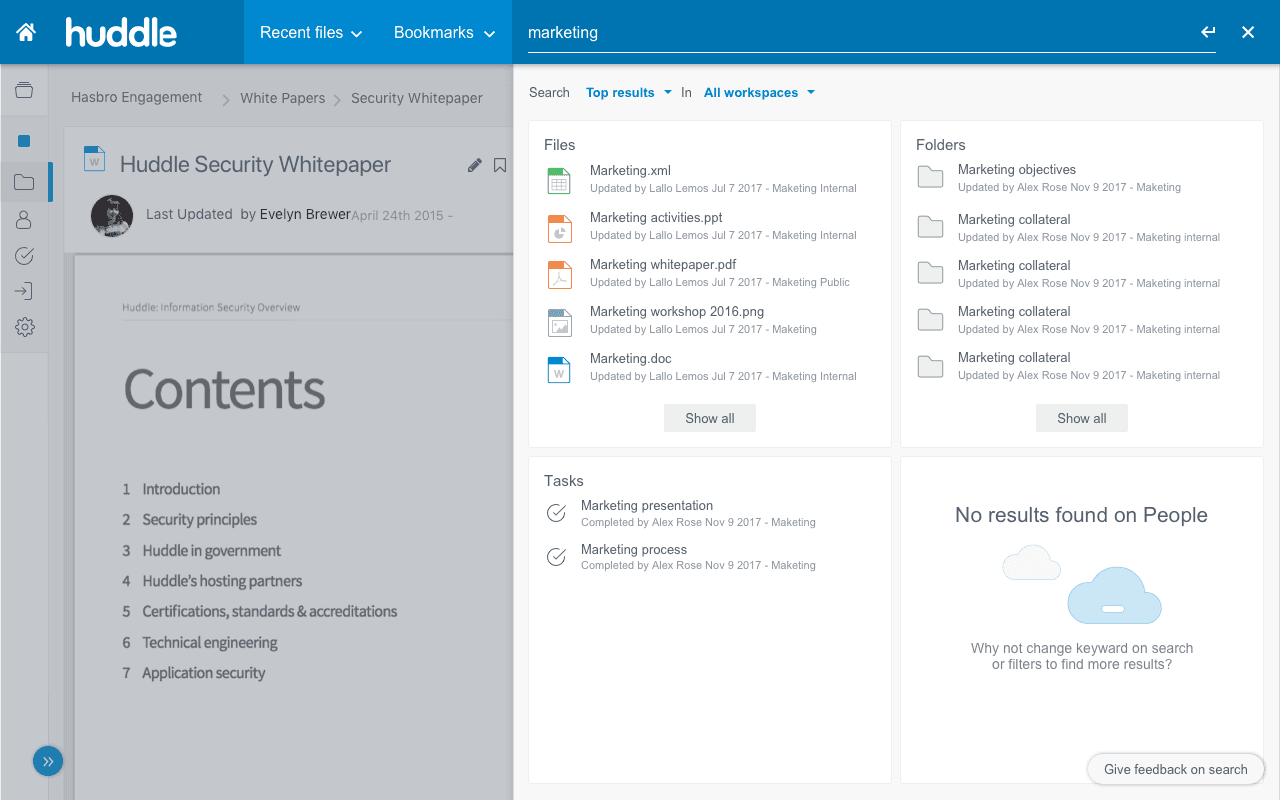The image size is (1280, 800).
Task: Open the stacked workspaces icon in sidebar
Action: tap(24, 90)
